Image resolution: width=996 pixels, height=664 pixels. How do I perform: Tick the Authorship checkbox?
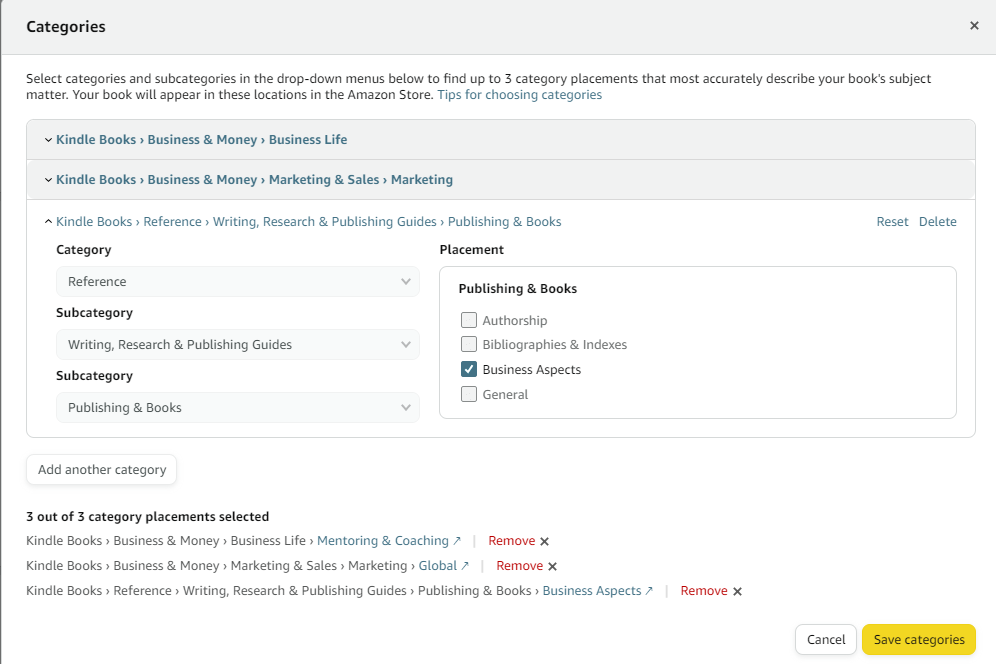pos(469,320)
